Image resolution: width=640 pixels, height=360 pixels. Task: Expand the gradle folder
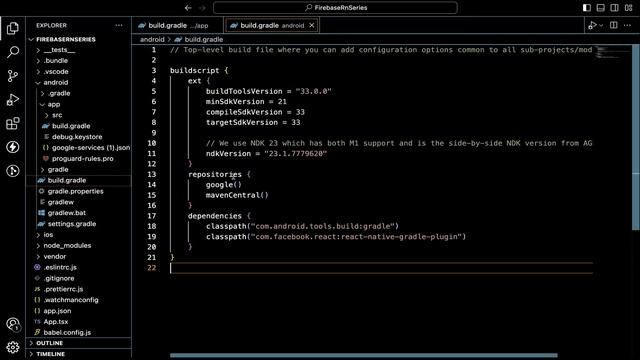tap(78, 169)
